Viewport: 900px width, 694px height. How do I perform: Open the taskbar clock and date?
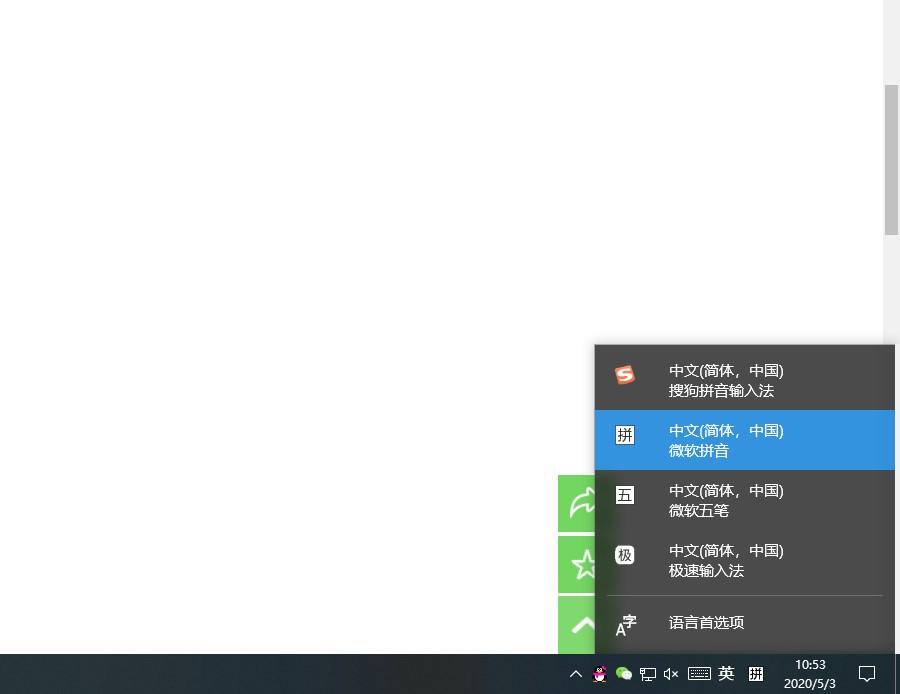810,674
